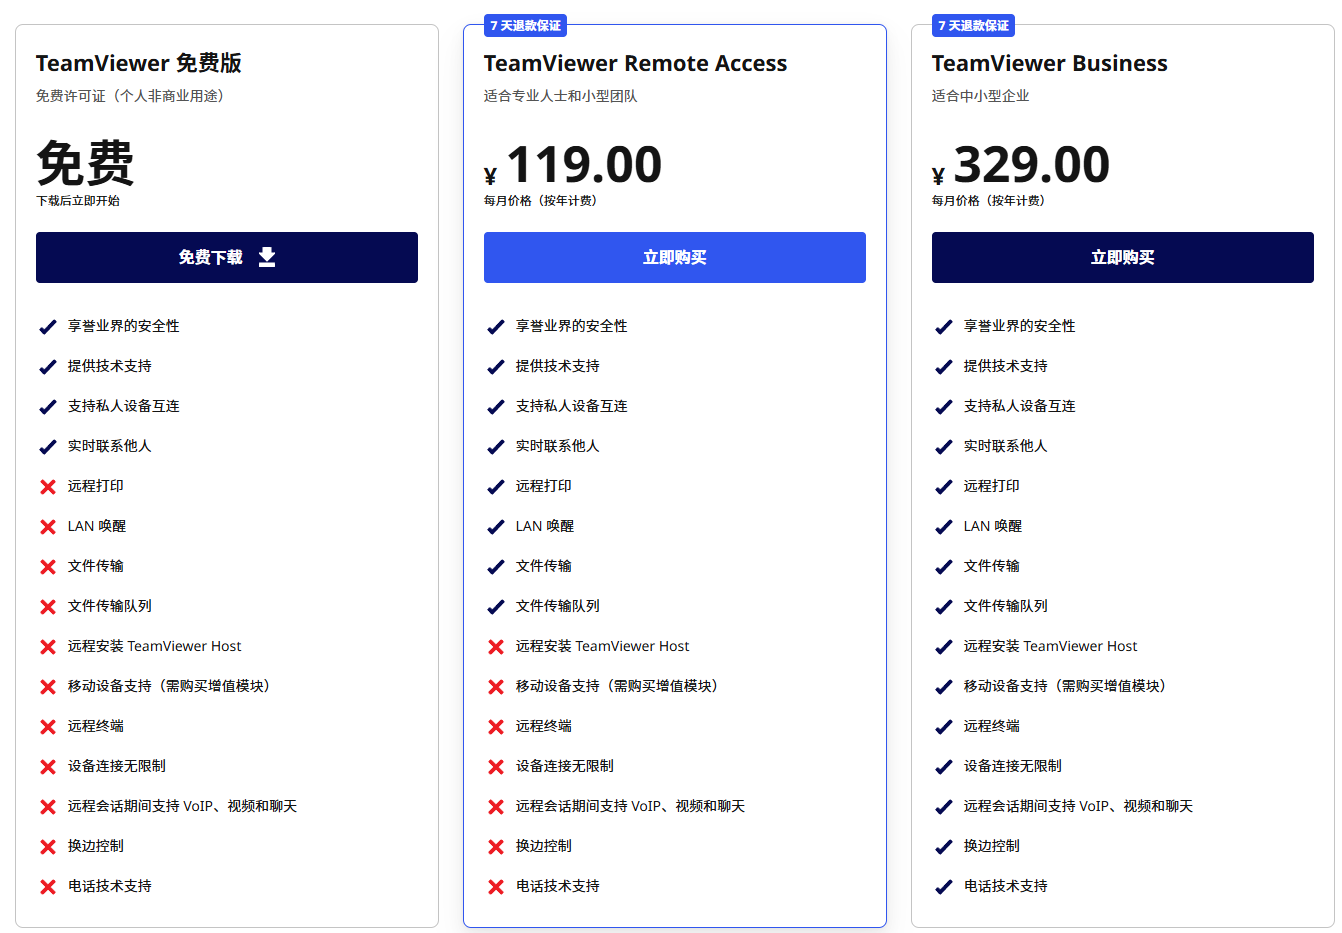Select the TeamViewer Business heading

[1049, 63]
